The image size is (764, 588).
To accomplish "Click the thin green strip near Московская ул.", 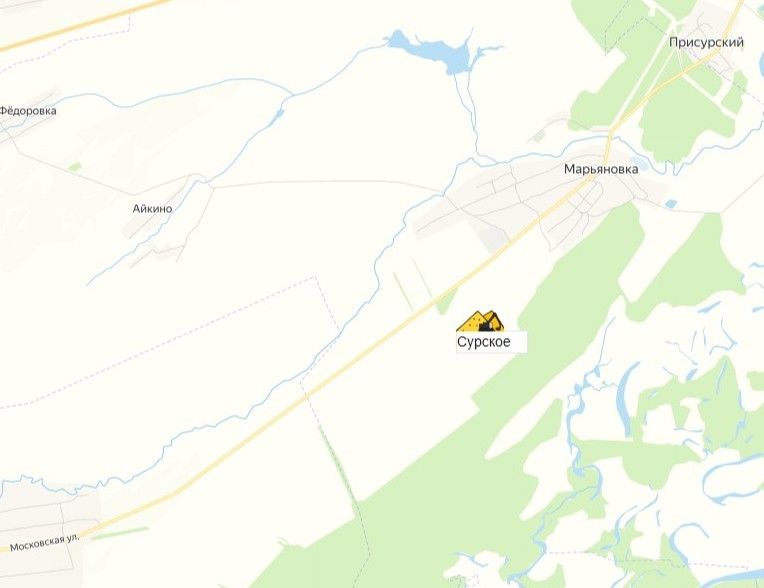I will (120, 533).
